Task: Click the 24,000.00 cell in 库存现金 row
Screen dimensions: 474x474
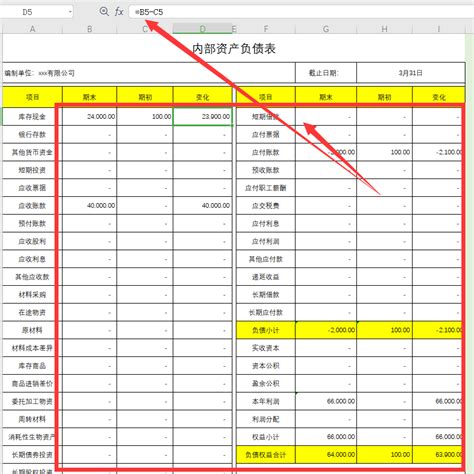Action: 89,117
